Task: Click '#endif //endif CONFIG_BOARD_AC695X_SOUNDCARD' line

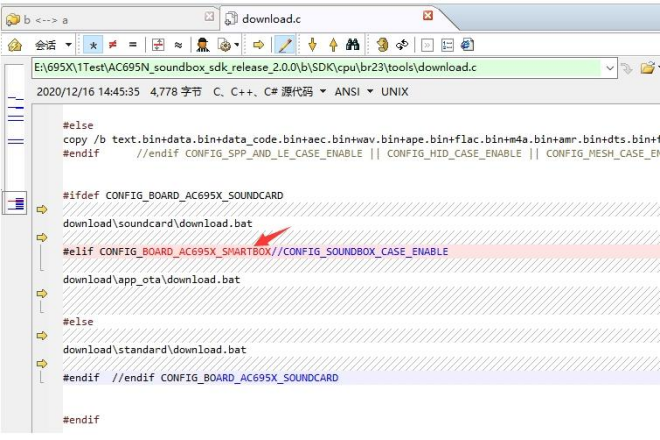Action: click(361, 378)
